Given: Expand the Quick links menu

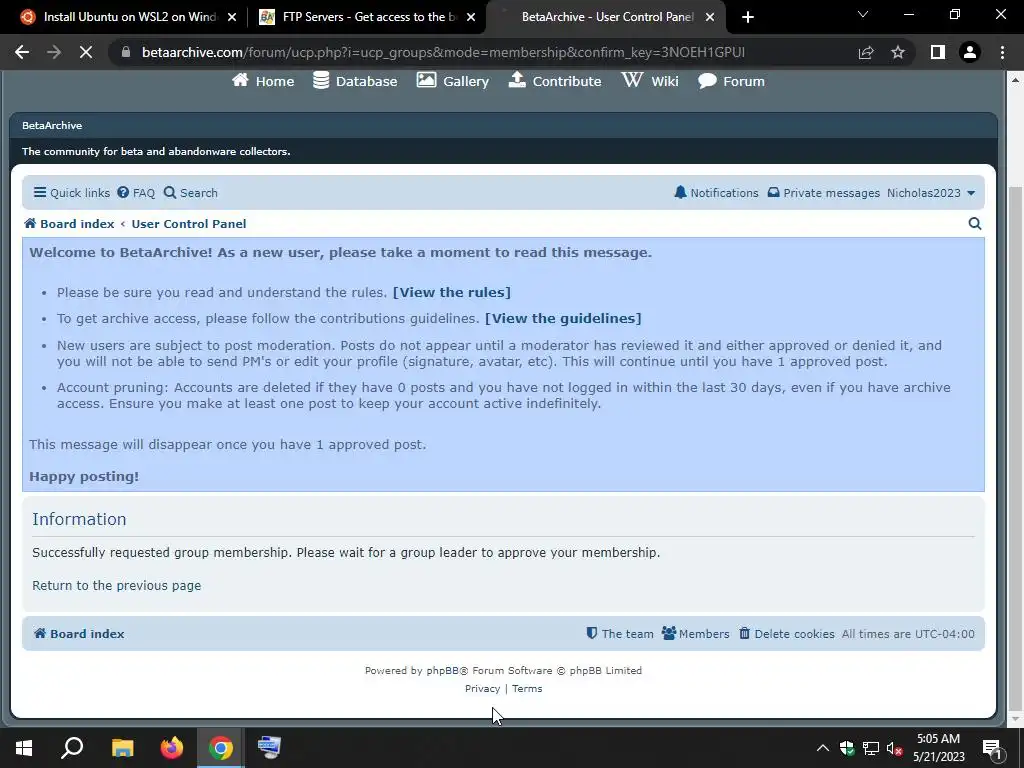Looking at the screenshot, I should 72,193.
